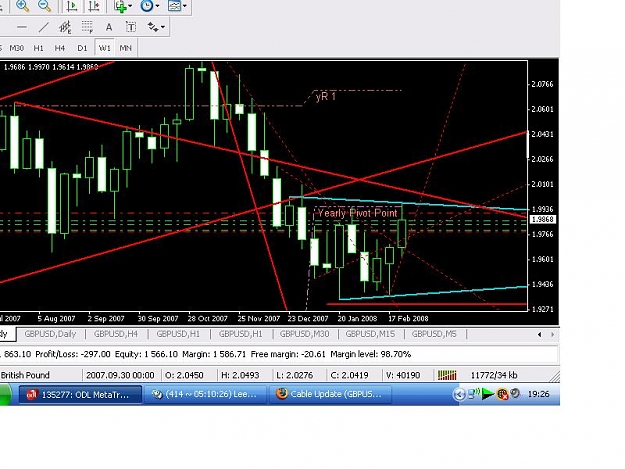The width and height of the screenshot is (625, 469).
Task: Click the L: 2.0276 status bar cell
Action: pos(295,375)
